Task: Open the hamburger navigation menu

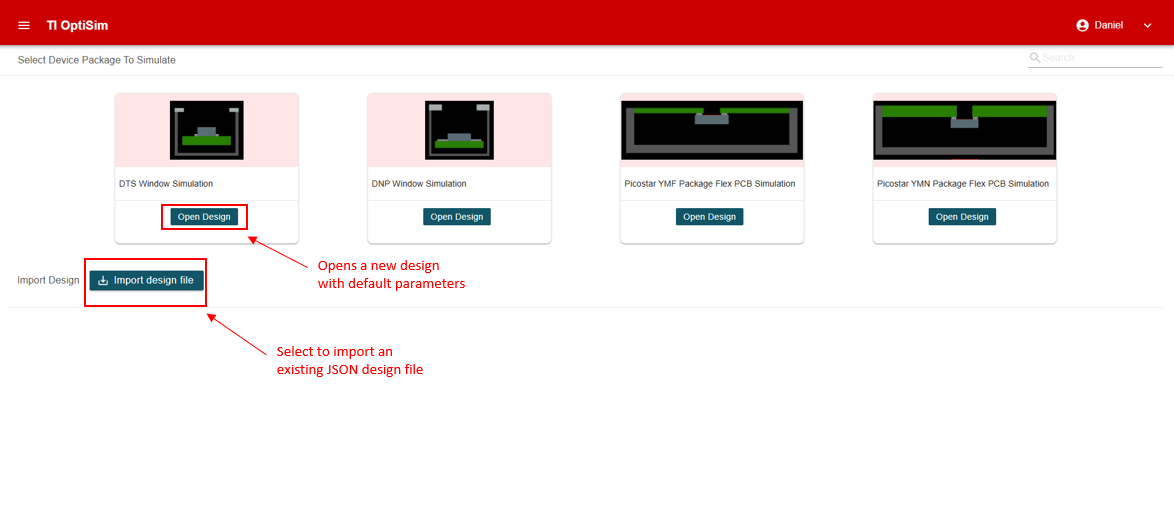Action: 24,25
